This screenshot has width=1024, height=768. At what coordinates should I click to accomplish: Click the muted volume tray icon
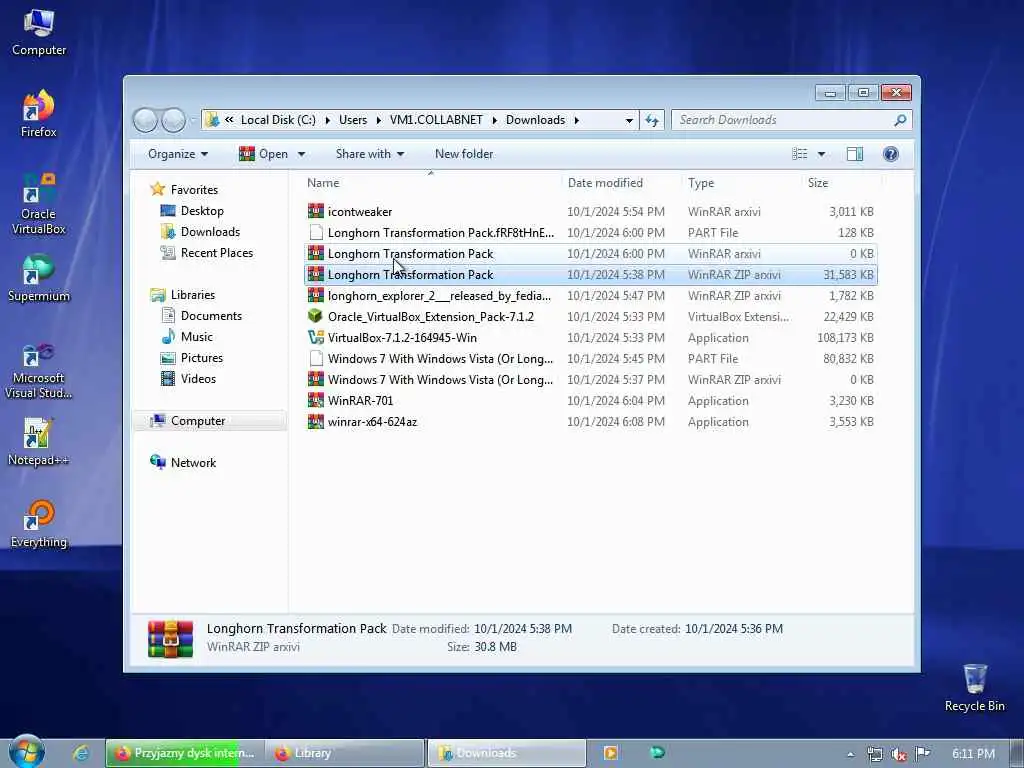pos(899,754)
